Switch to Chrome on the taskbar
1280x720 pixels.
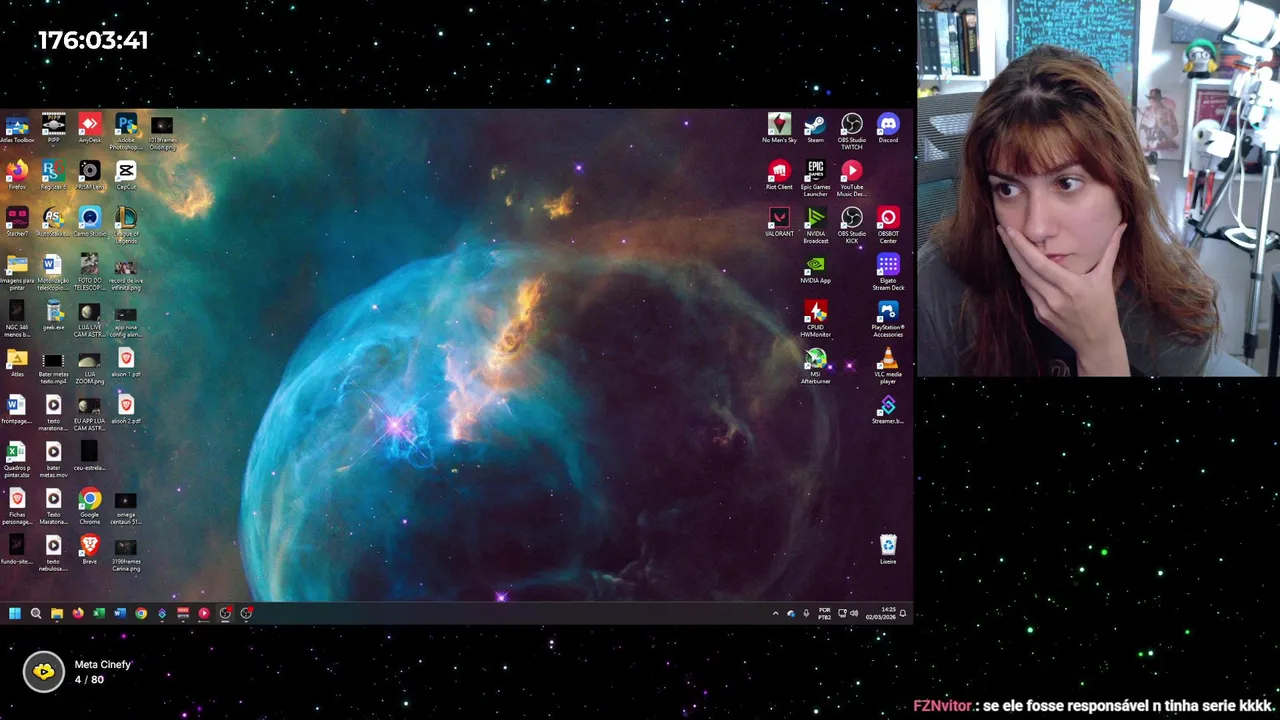[141, 613]
